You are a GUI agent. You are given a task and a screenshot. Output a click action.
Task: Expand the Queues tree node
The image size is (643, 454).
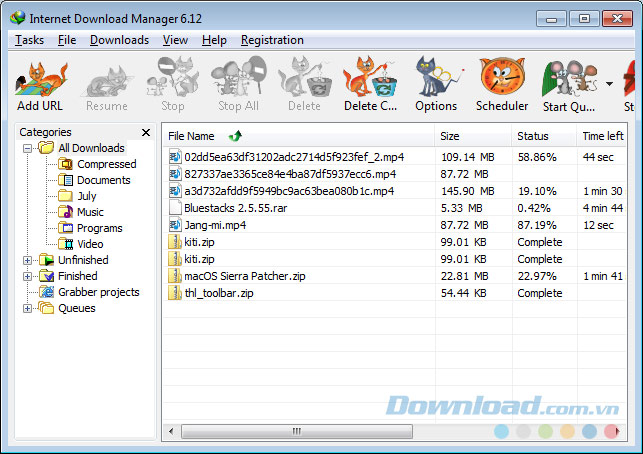coord(27,308)
